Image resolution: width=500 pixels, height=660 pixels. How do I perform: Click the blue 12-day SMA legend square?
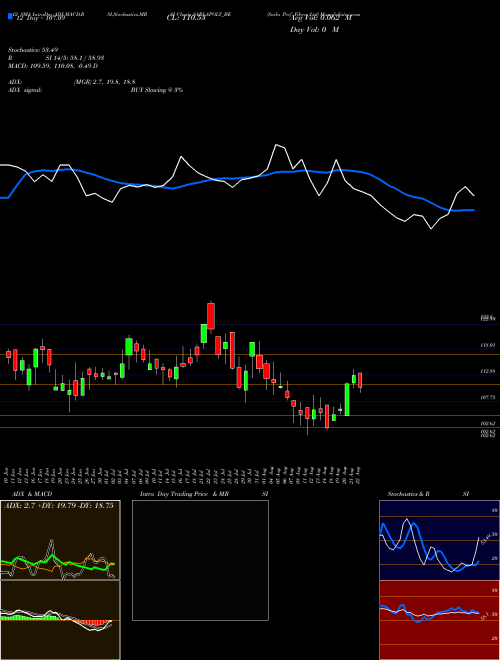click(x=10, y=17)
